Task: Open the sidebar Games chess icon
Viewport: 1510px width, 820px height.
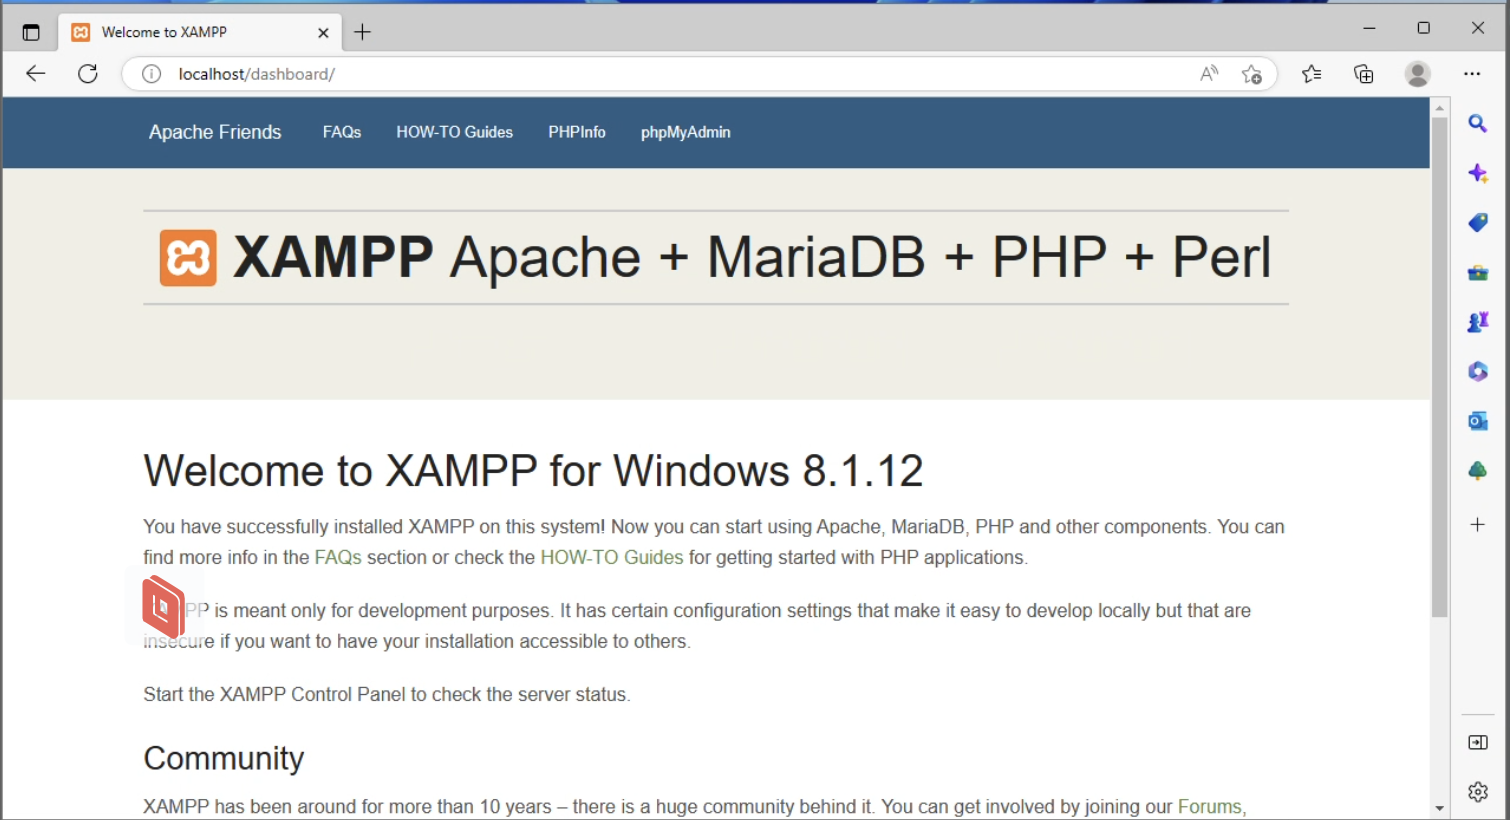Action: click(1477, 322)
